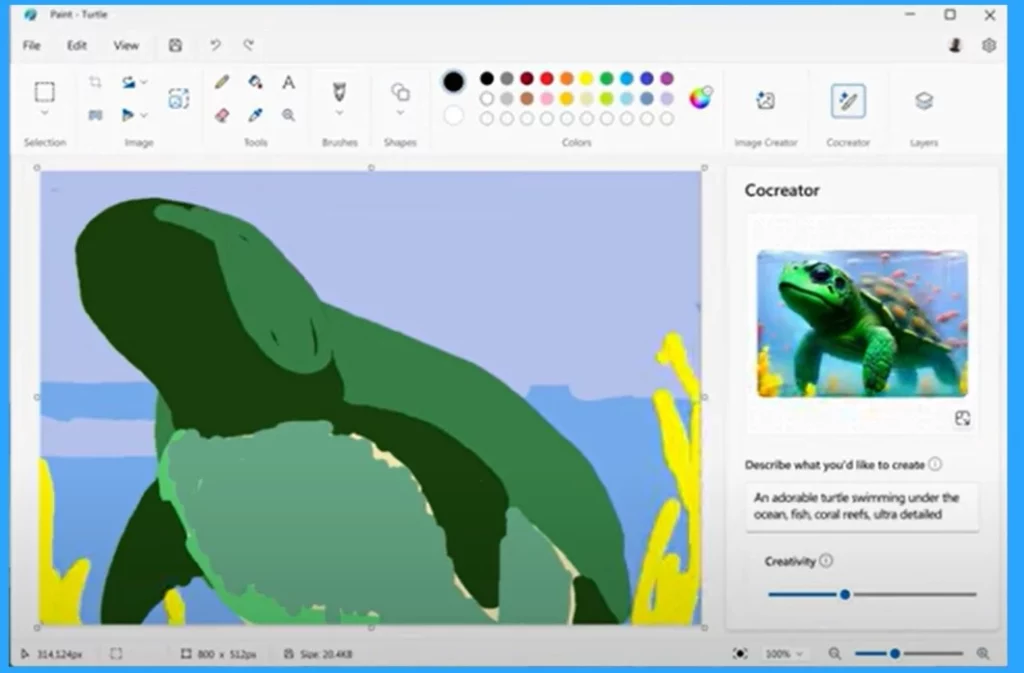1024x673 pixels.
Task: Choose the Fill bucket tool
Action: pyautogui.click(x=255, y=82)
